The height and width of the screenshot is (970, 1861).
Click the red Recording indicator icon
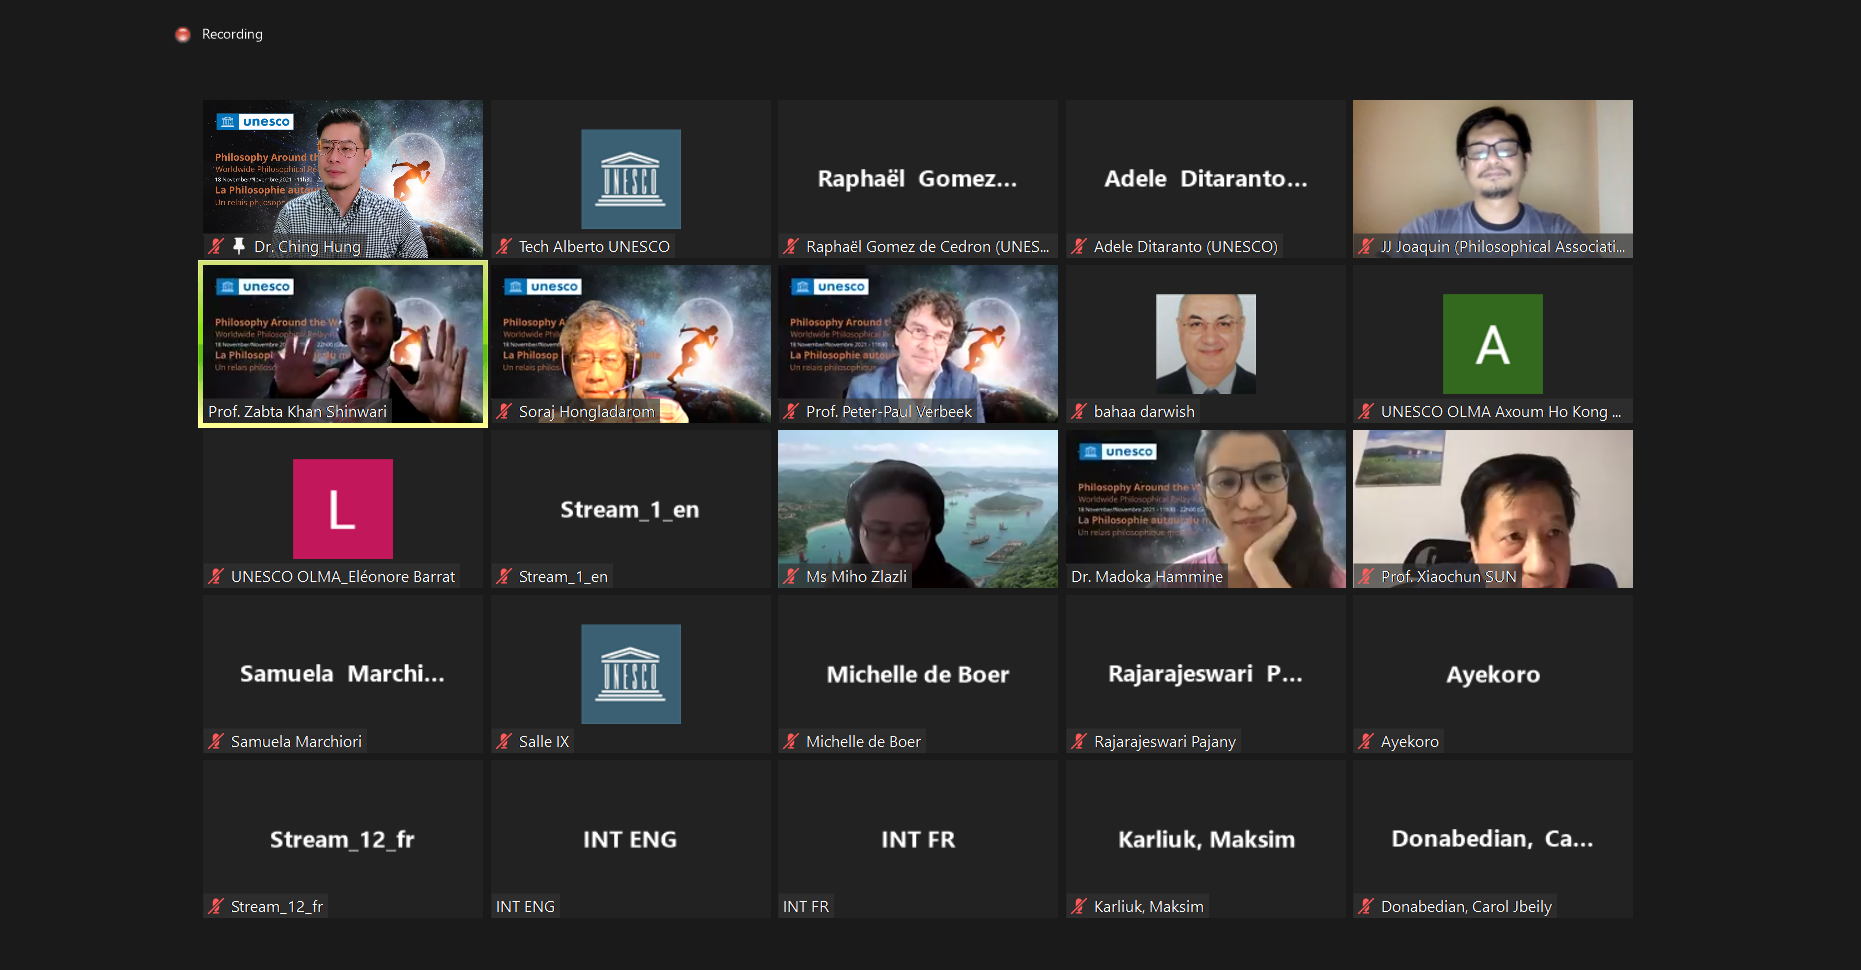182,35
